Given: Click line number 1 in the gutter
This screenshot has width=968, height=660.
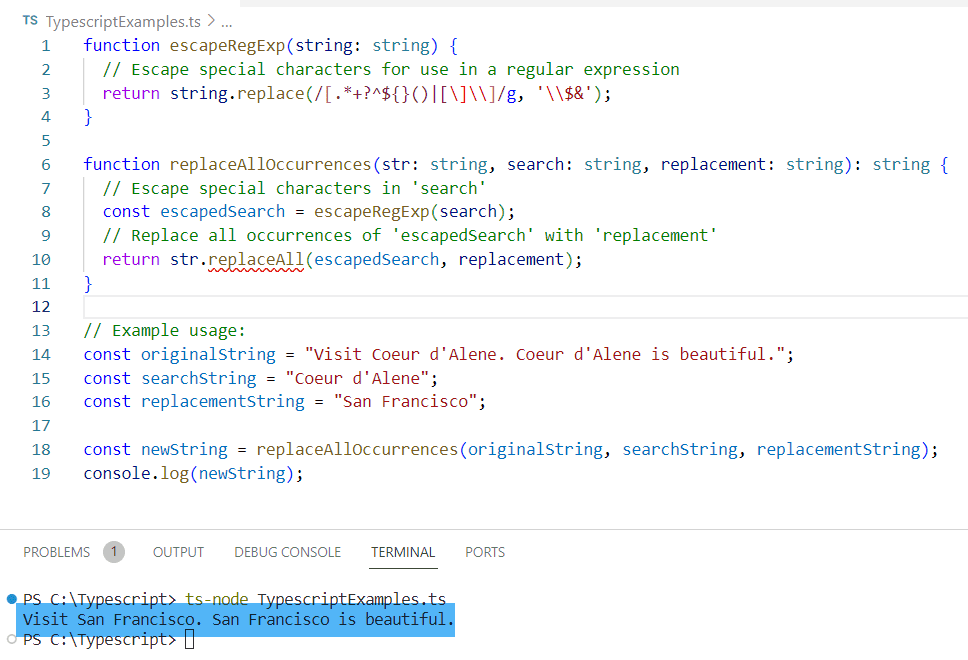Looking at the screenshot, I should pos(46,46).
